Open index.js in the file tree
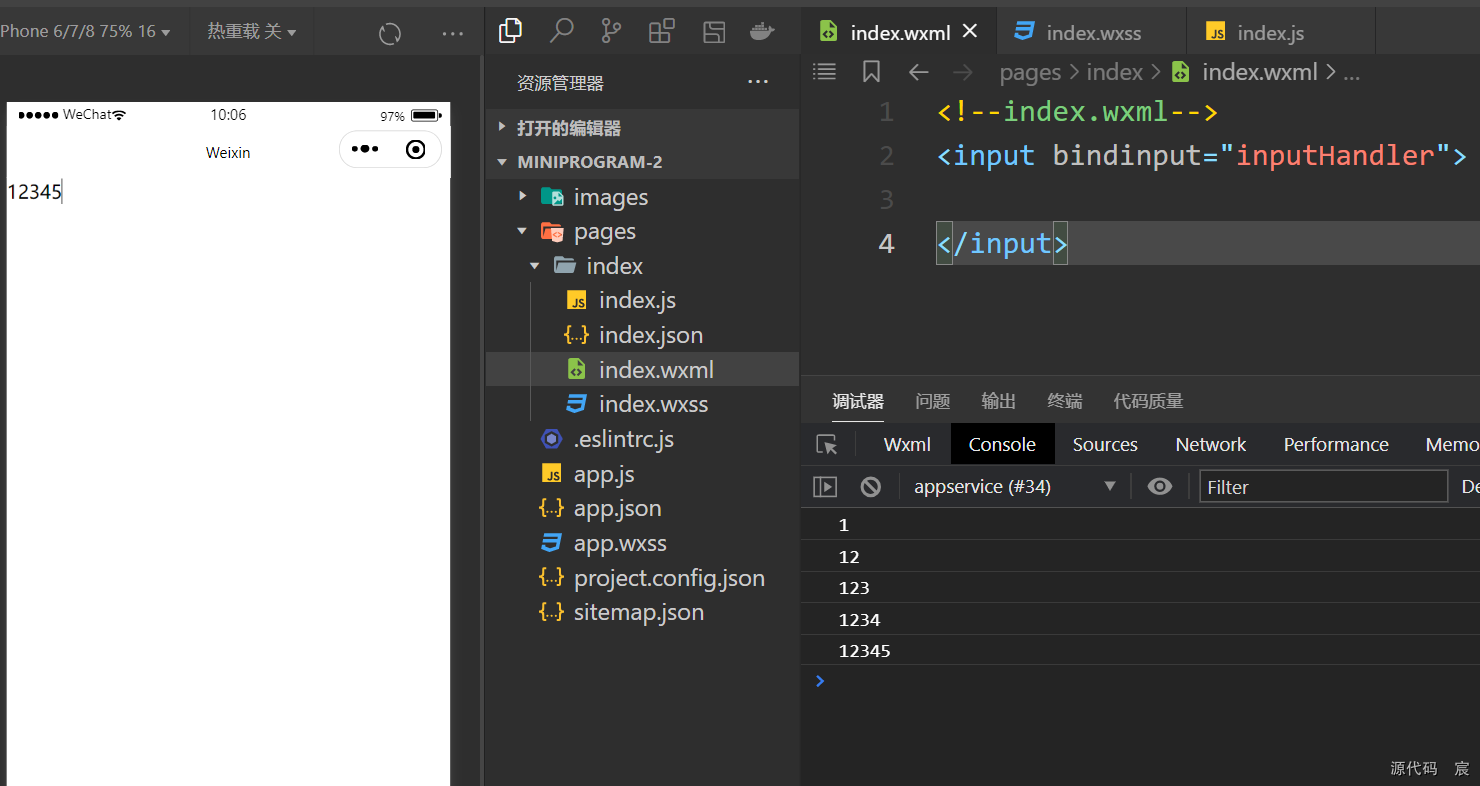 (642, 300)
